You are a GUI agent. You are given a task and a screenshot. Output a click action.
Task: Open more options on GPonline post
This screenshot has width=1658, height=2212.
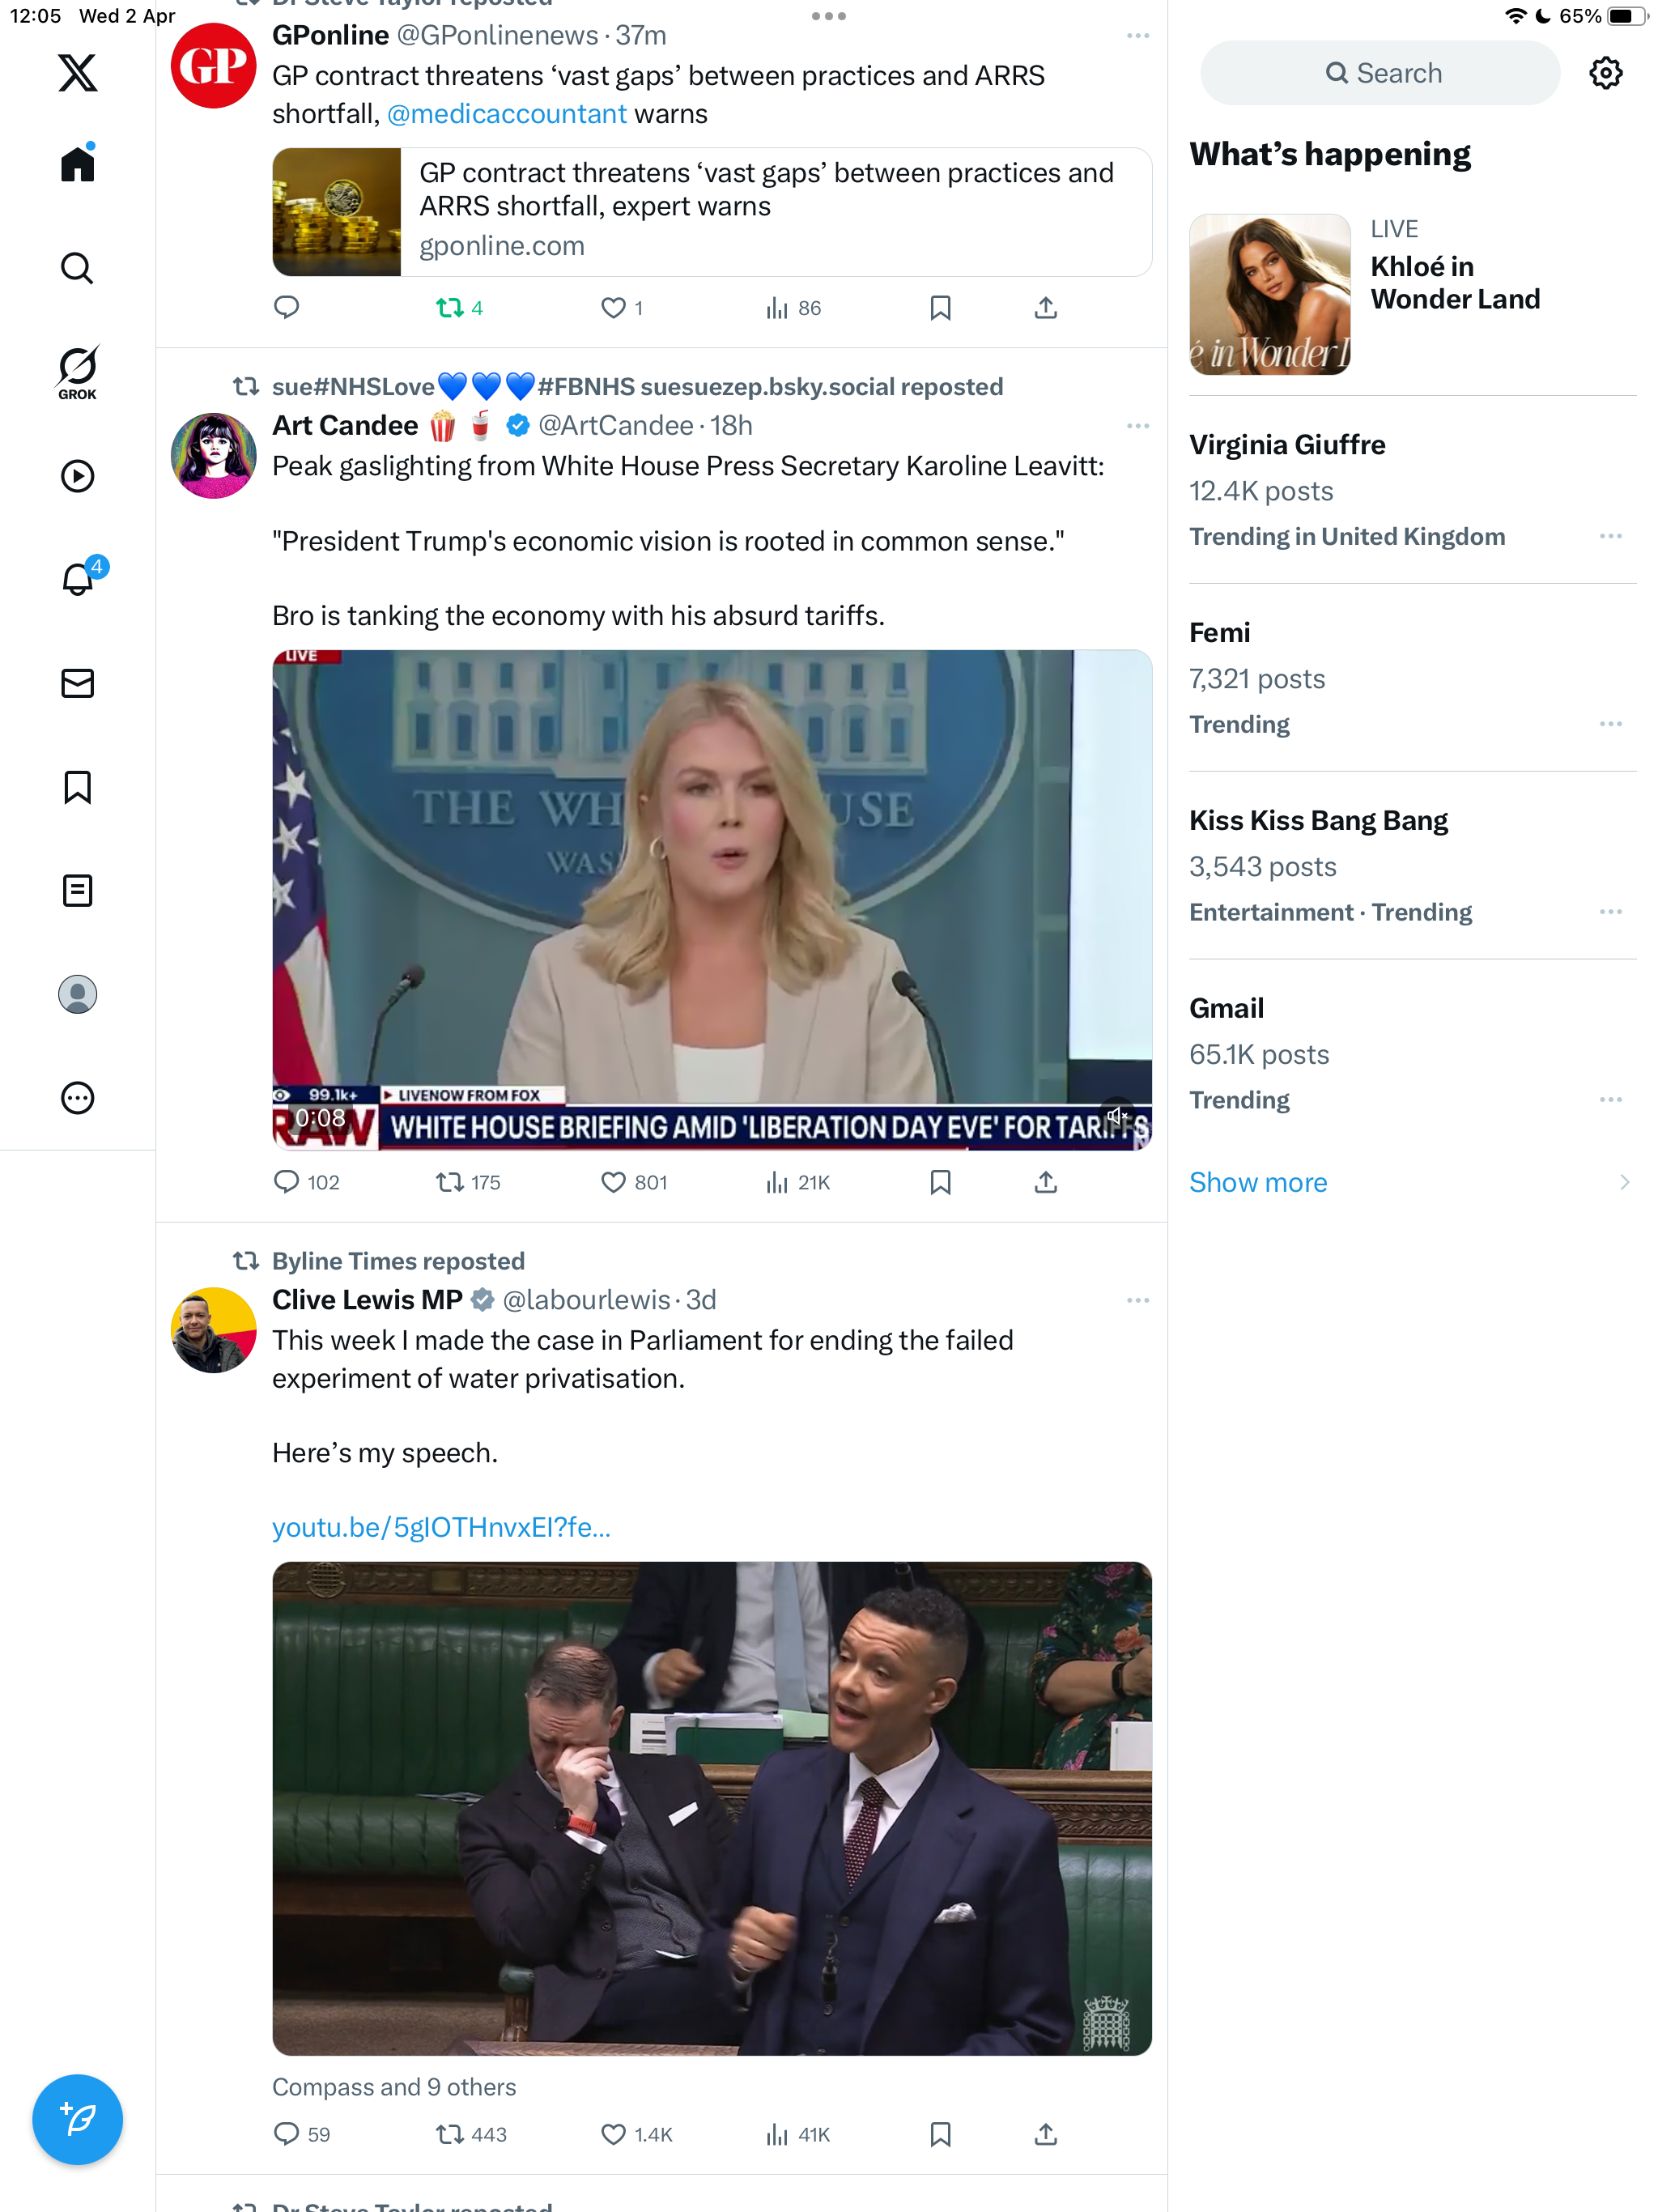pos(1137,35)
